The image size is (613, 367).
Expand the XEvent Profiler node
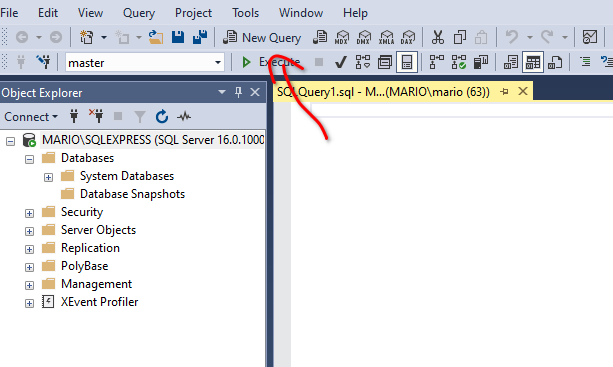29,303
